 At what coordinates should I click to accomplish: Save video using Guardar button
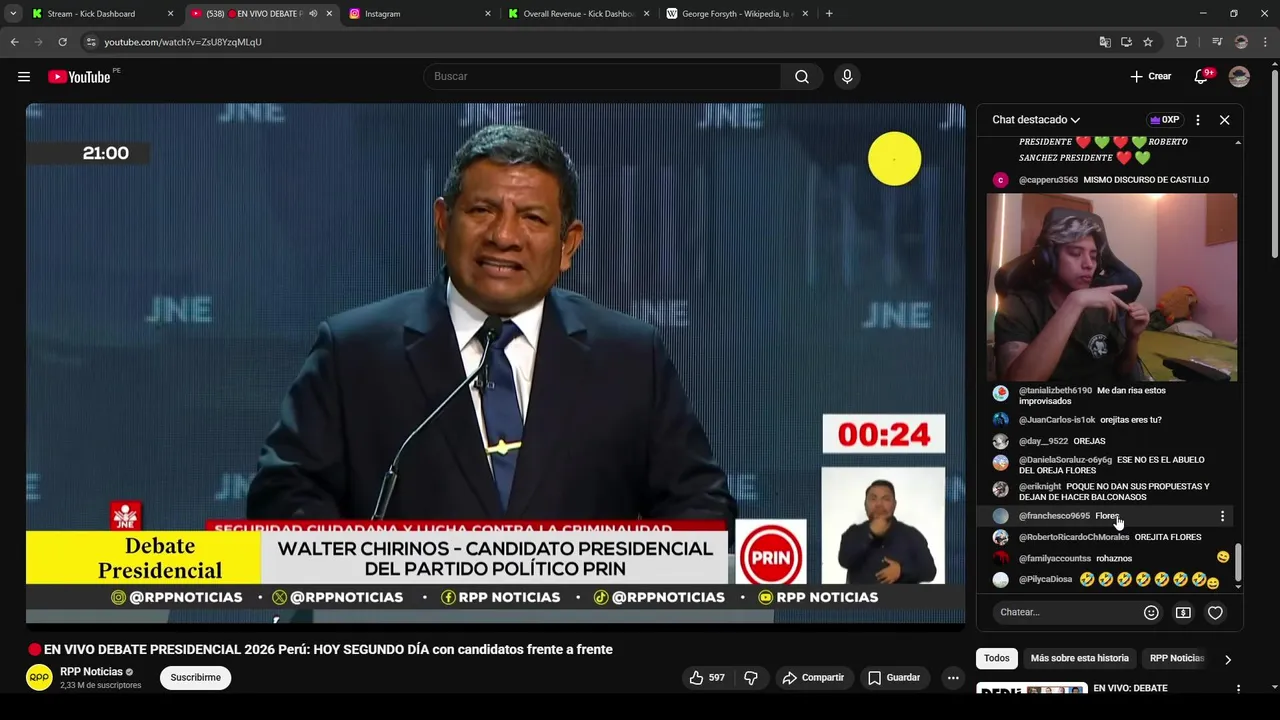point(894,678)
